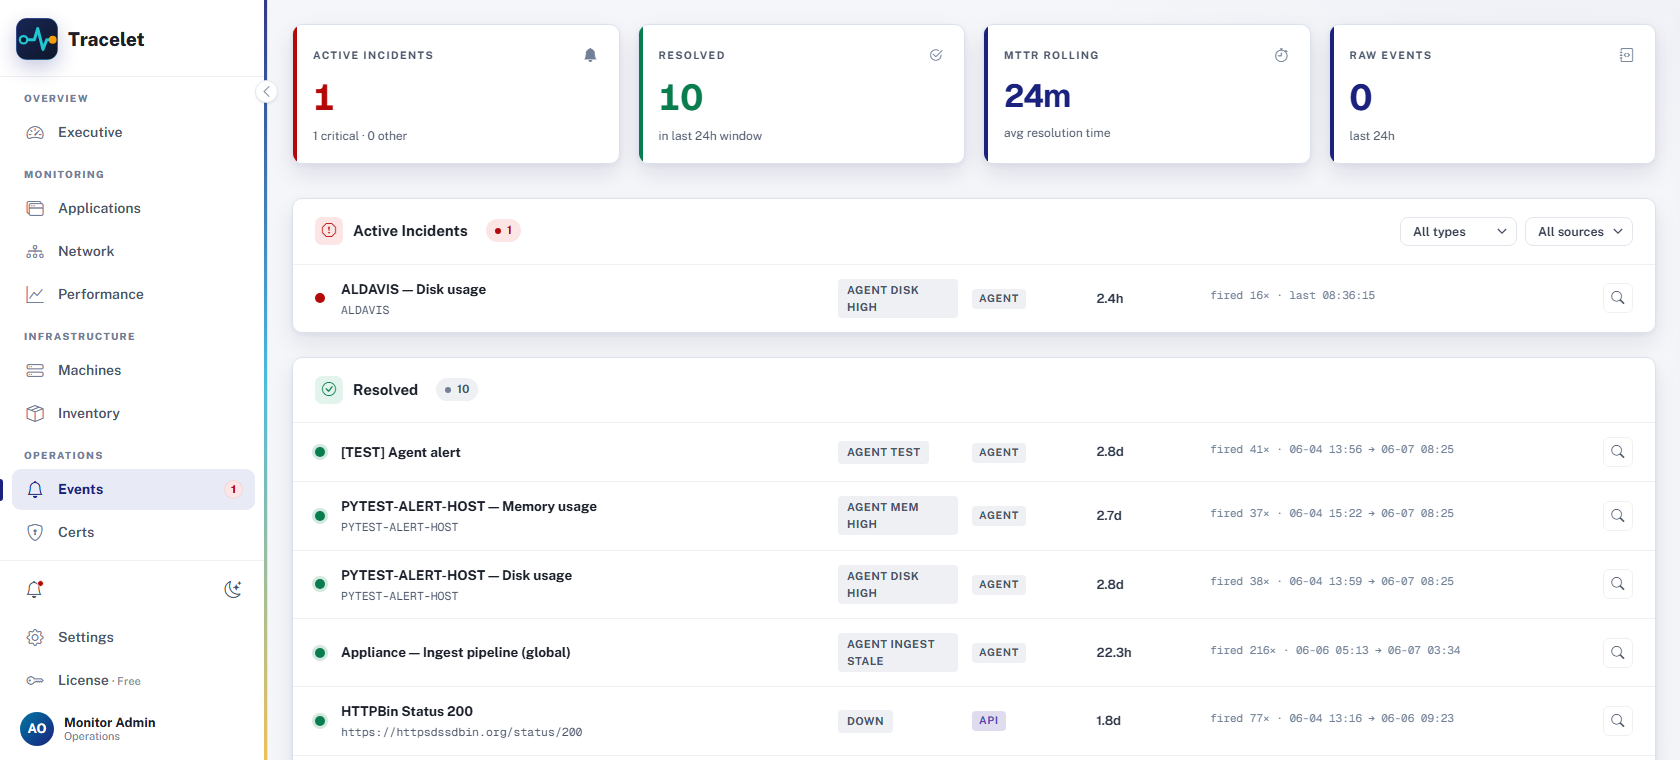Open the Raw Events summary card

pos(1493,94)
